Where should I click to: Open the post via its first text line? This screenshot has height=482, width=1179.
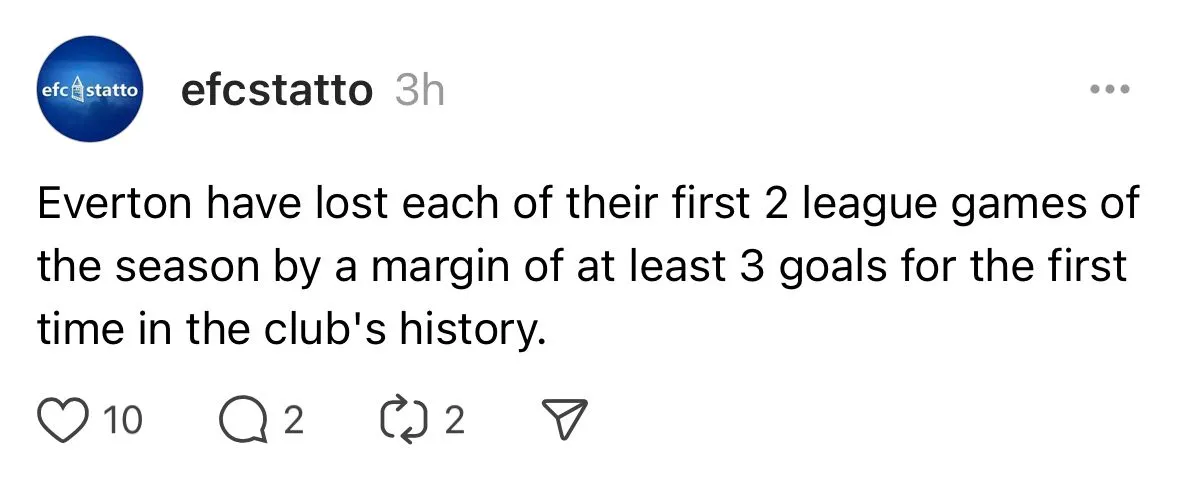point(588,205)
